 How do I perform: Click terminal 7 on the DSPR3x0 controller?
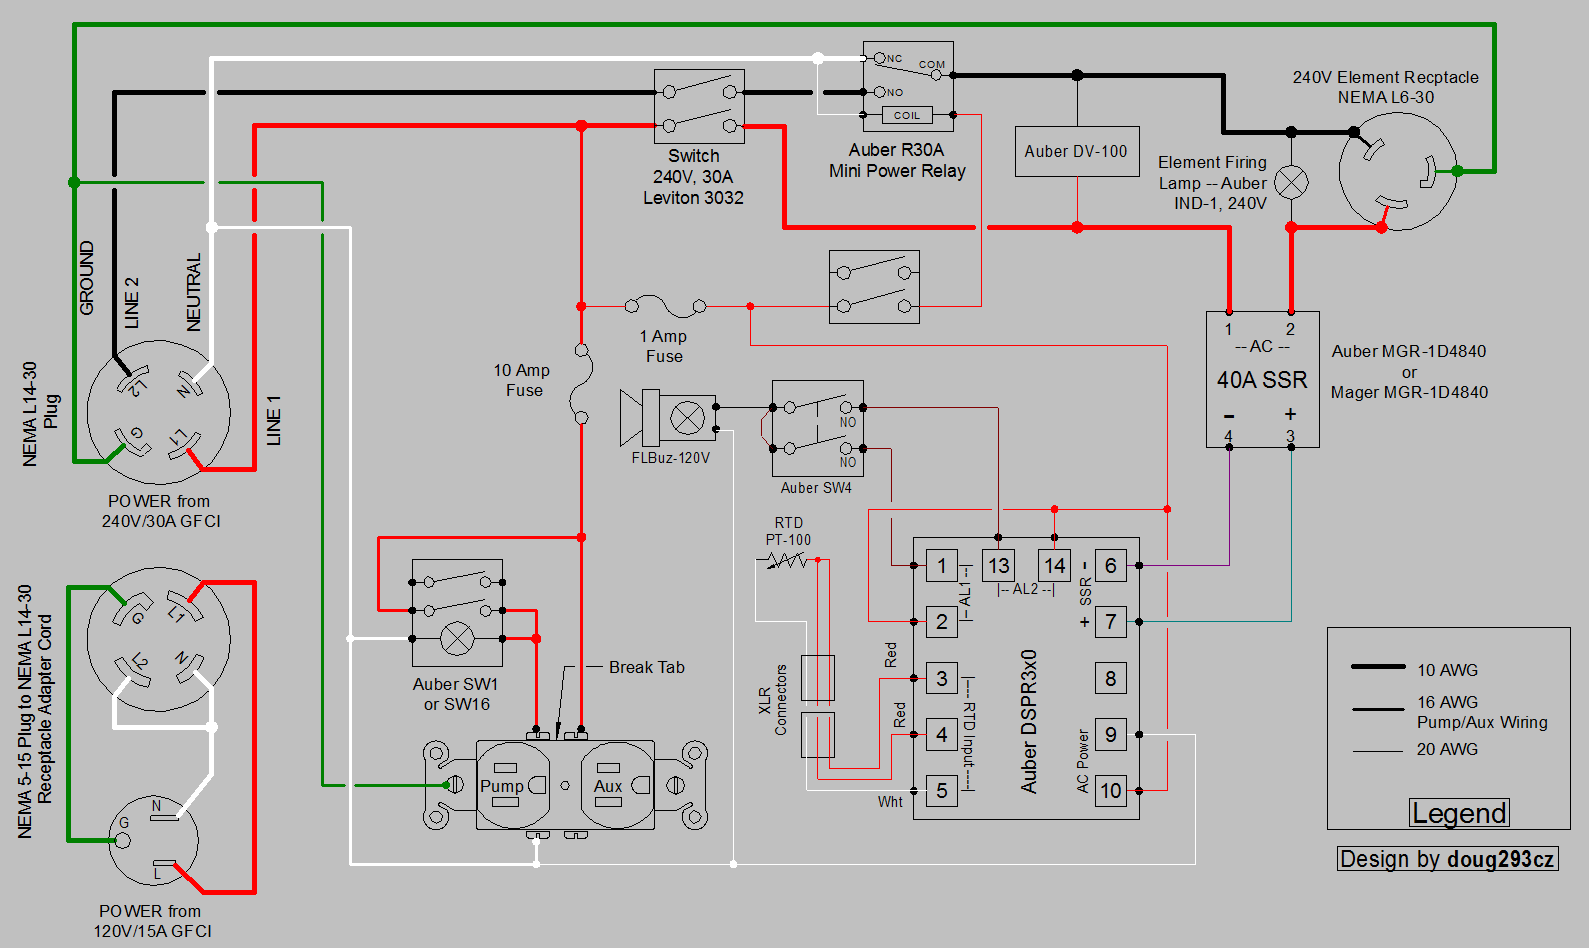(x=1111, y=622)
